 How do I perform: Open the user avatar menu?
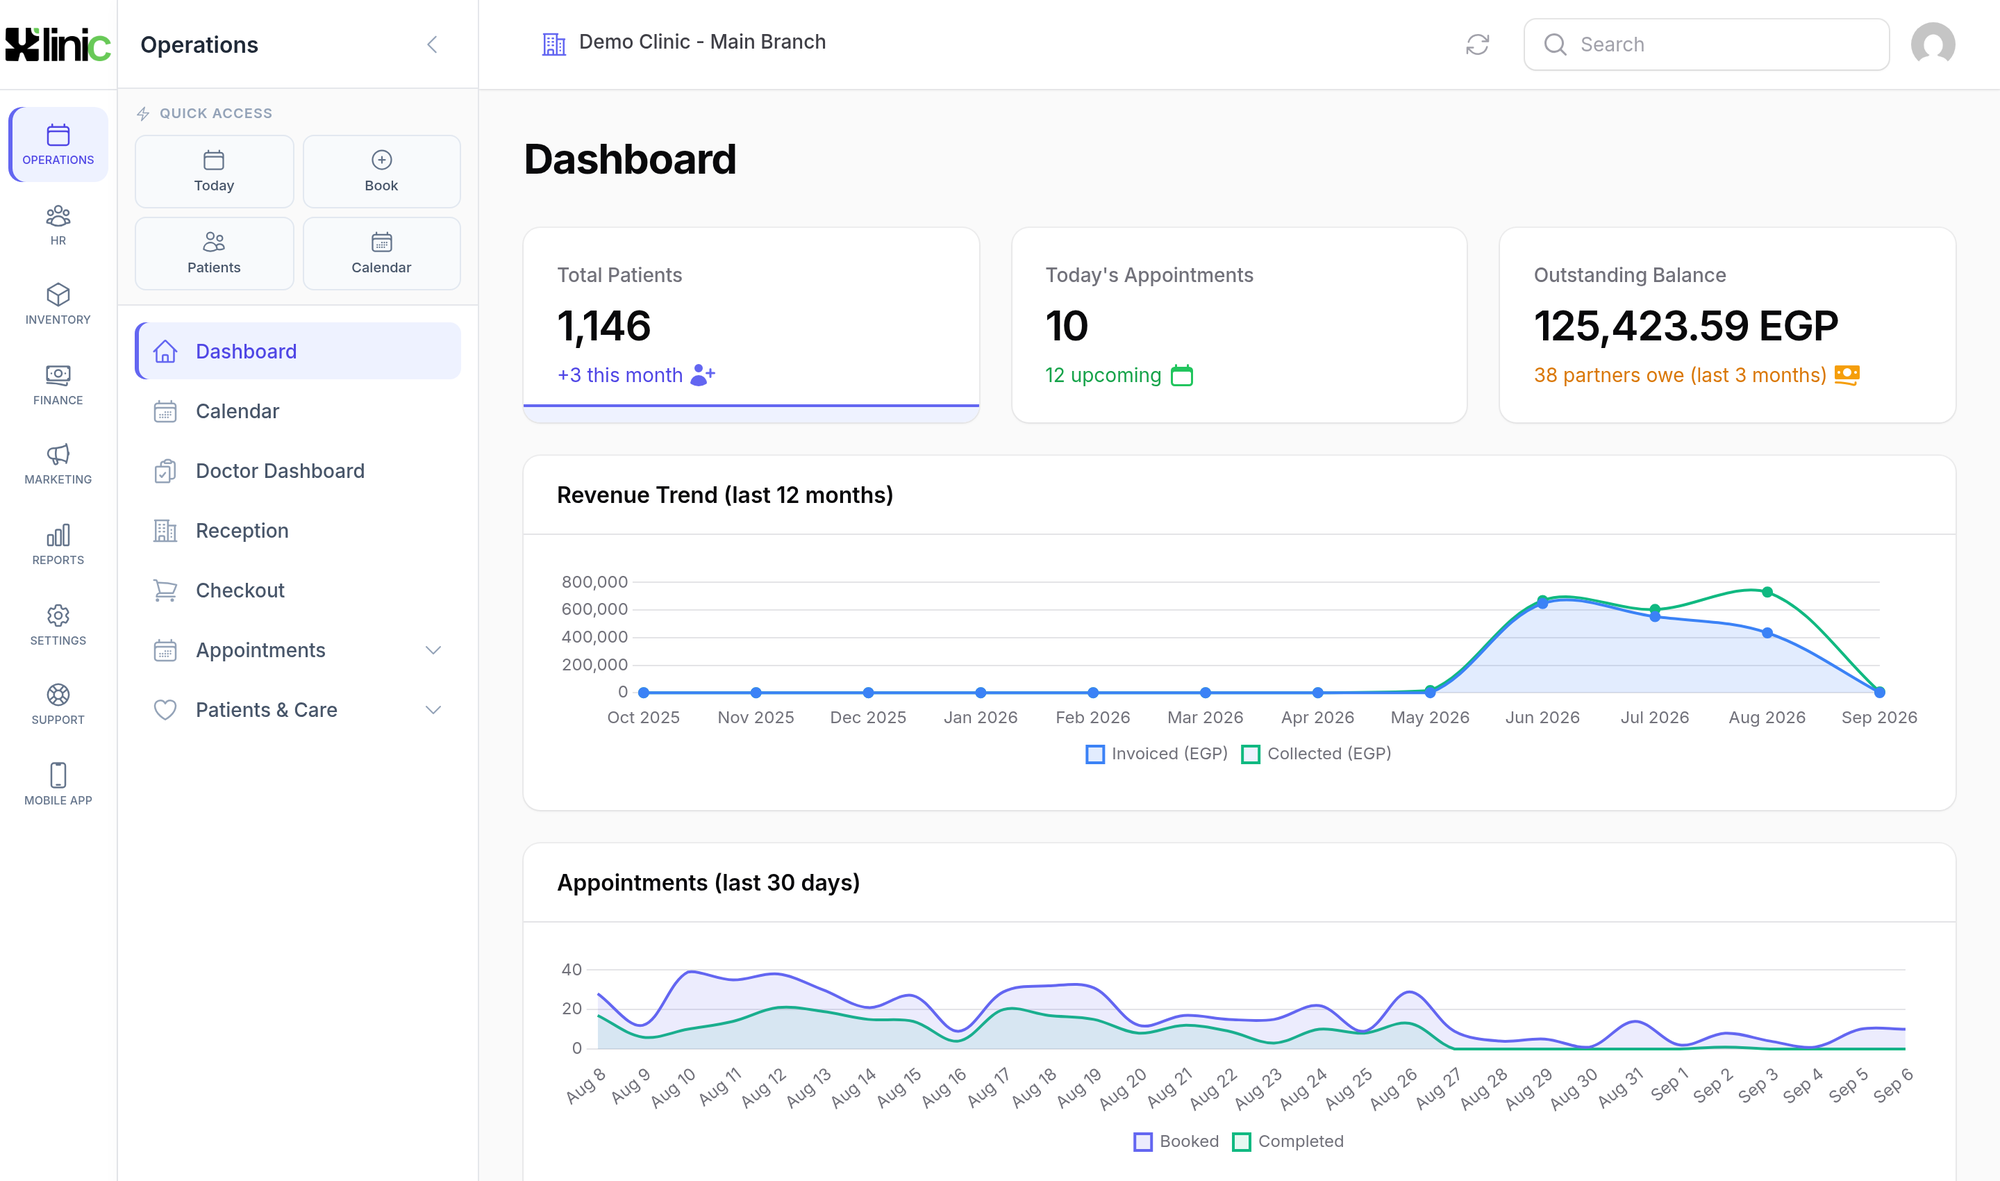click(1932, 44)
